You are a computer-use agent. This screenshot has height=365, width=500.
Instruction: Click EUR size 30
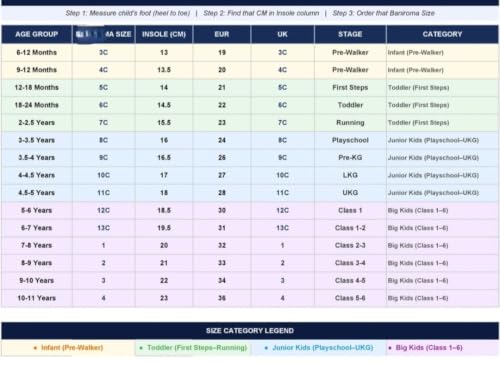coord(222,210)
